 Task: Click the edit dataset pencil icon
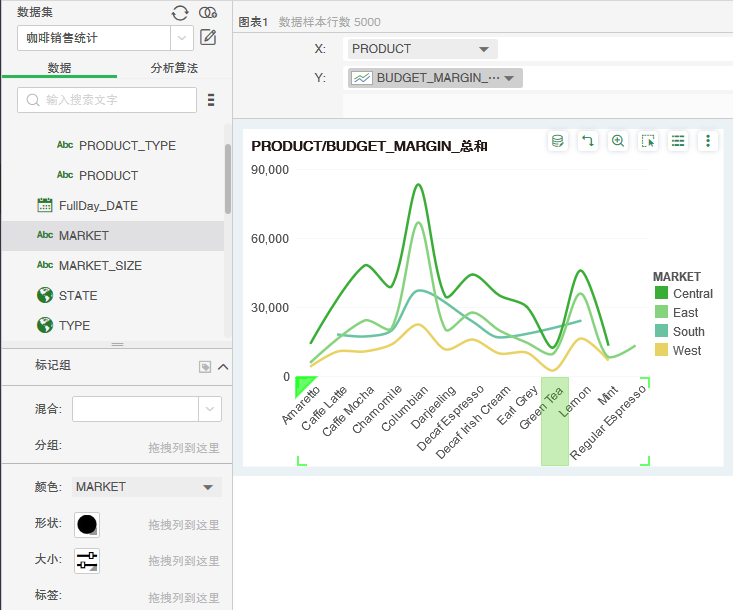coord(208,38)
